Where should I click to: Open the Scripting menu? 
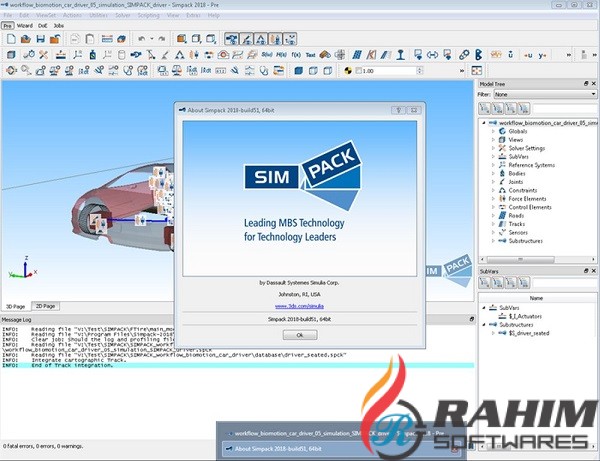[148, 15]
